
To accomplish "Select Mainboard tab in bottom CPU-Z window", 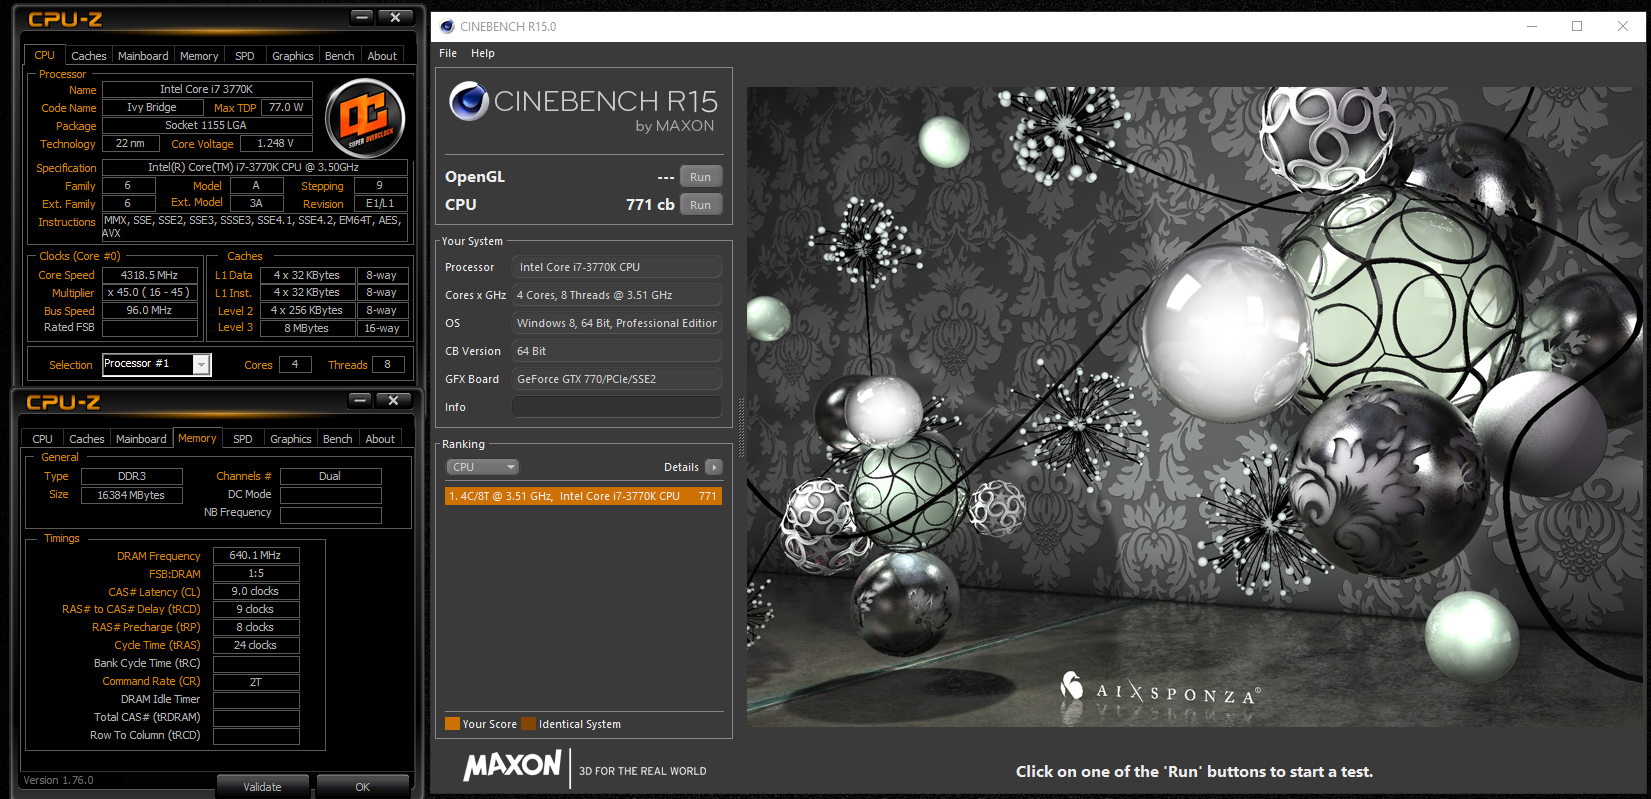I will click(x=141, y=439).
